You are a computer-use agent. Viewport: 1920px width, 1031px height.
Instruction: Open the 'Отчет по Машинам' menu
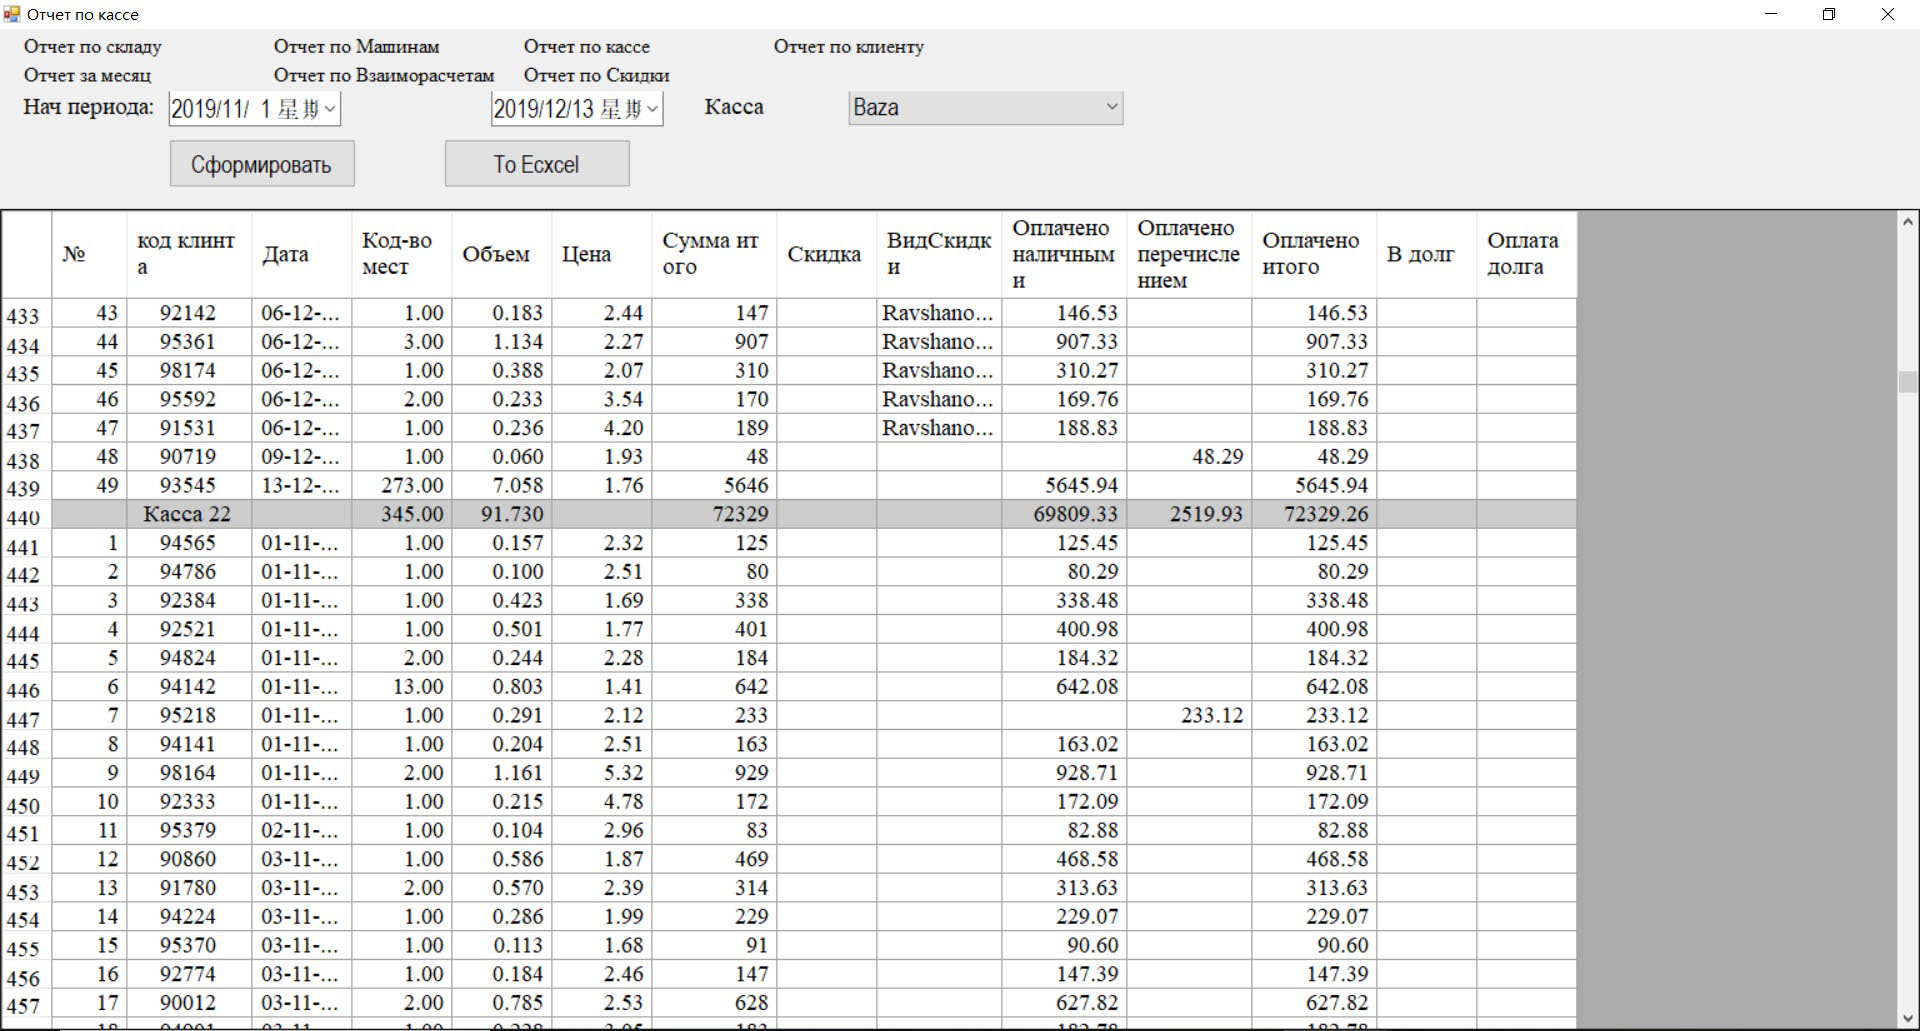coord(356,47)
